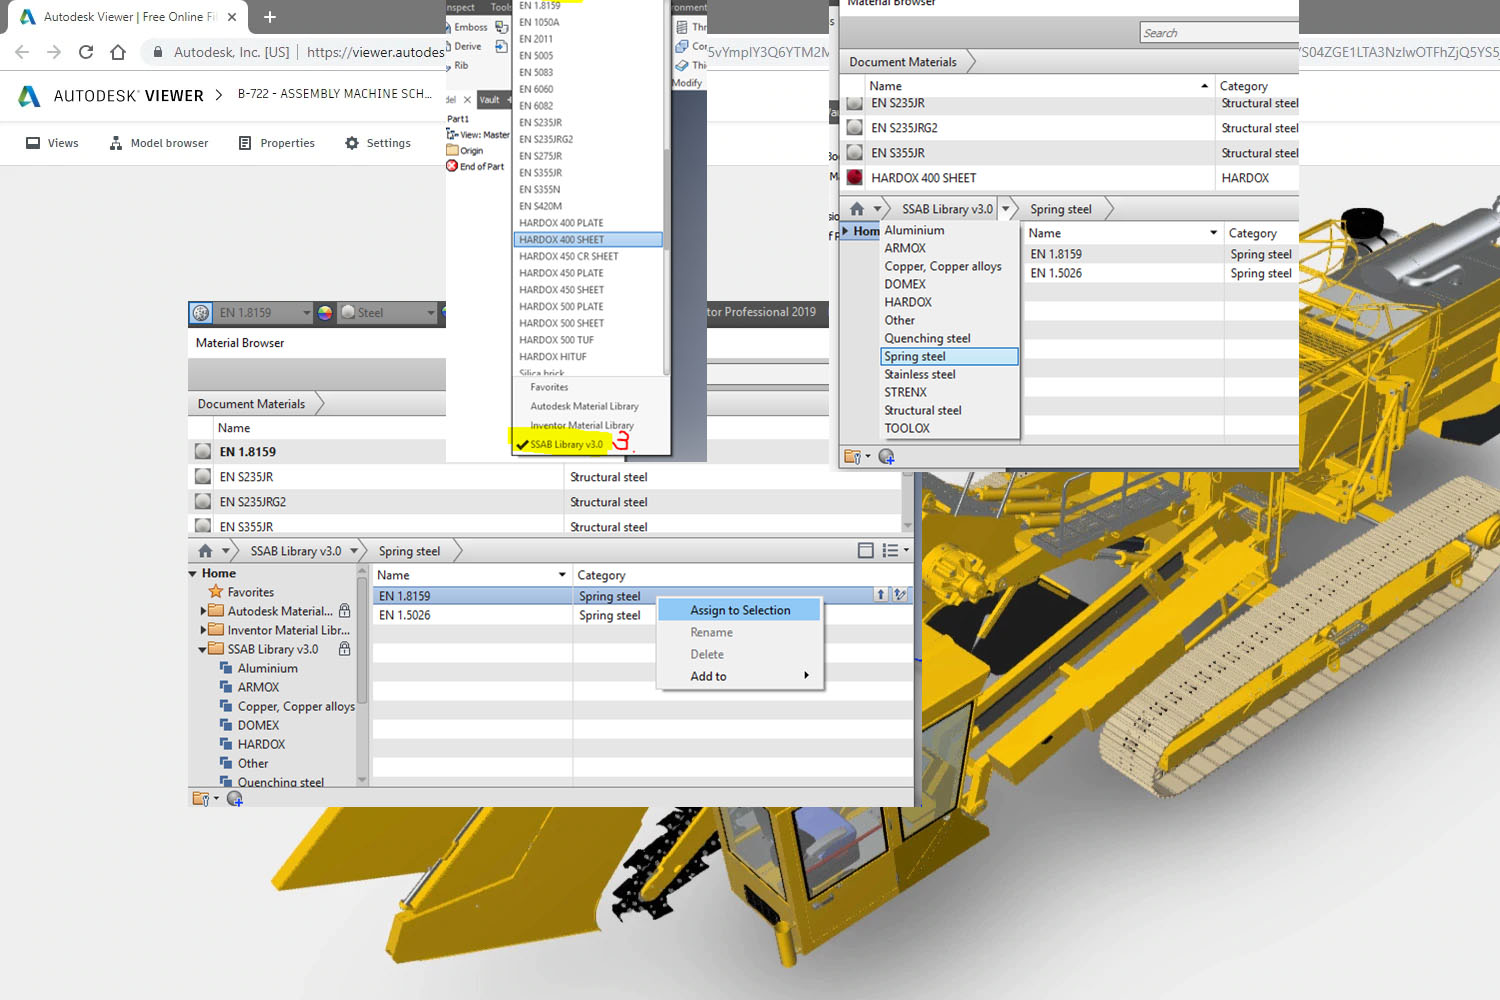The width and height of the screenshot is (1500, 1000).
Task: Click the appearance color wheel icon
Action: click(x=325, y=313)
